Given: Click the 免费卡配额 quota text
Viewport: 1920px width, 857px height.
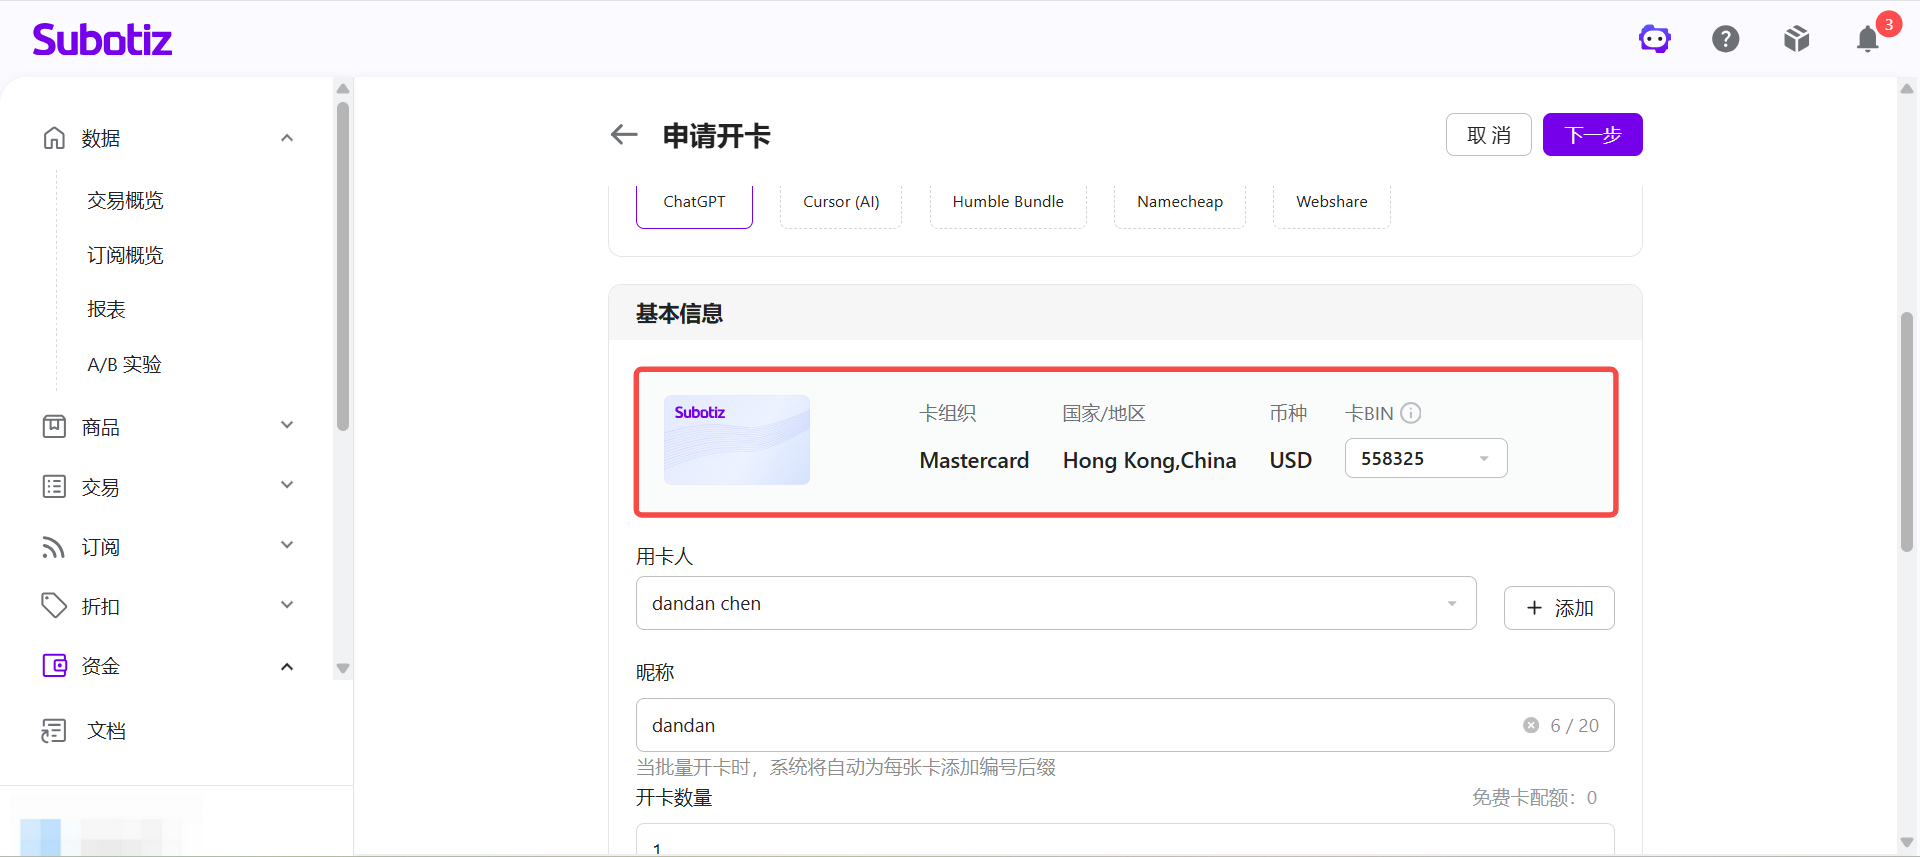Looking at the screenshot, I should point(1534,797).
